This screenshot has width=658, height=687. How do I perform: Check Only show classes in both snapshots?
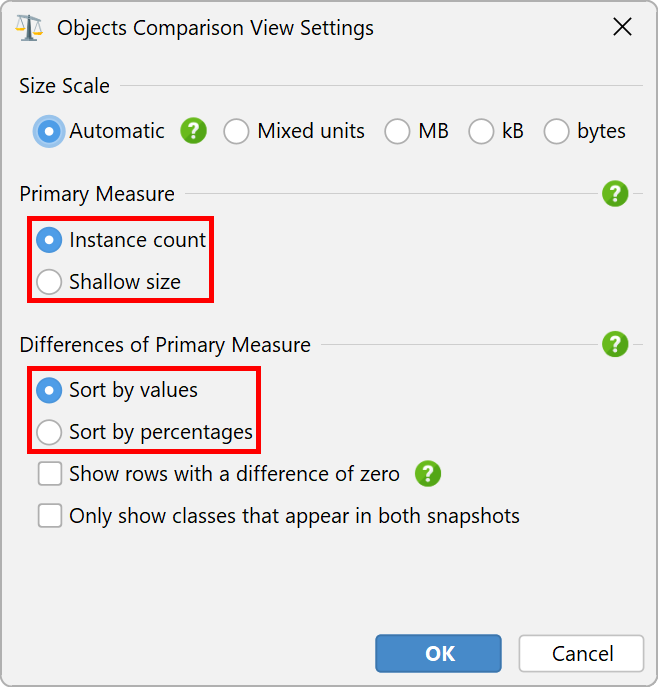[x=279, y=516]
